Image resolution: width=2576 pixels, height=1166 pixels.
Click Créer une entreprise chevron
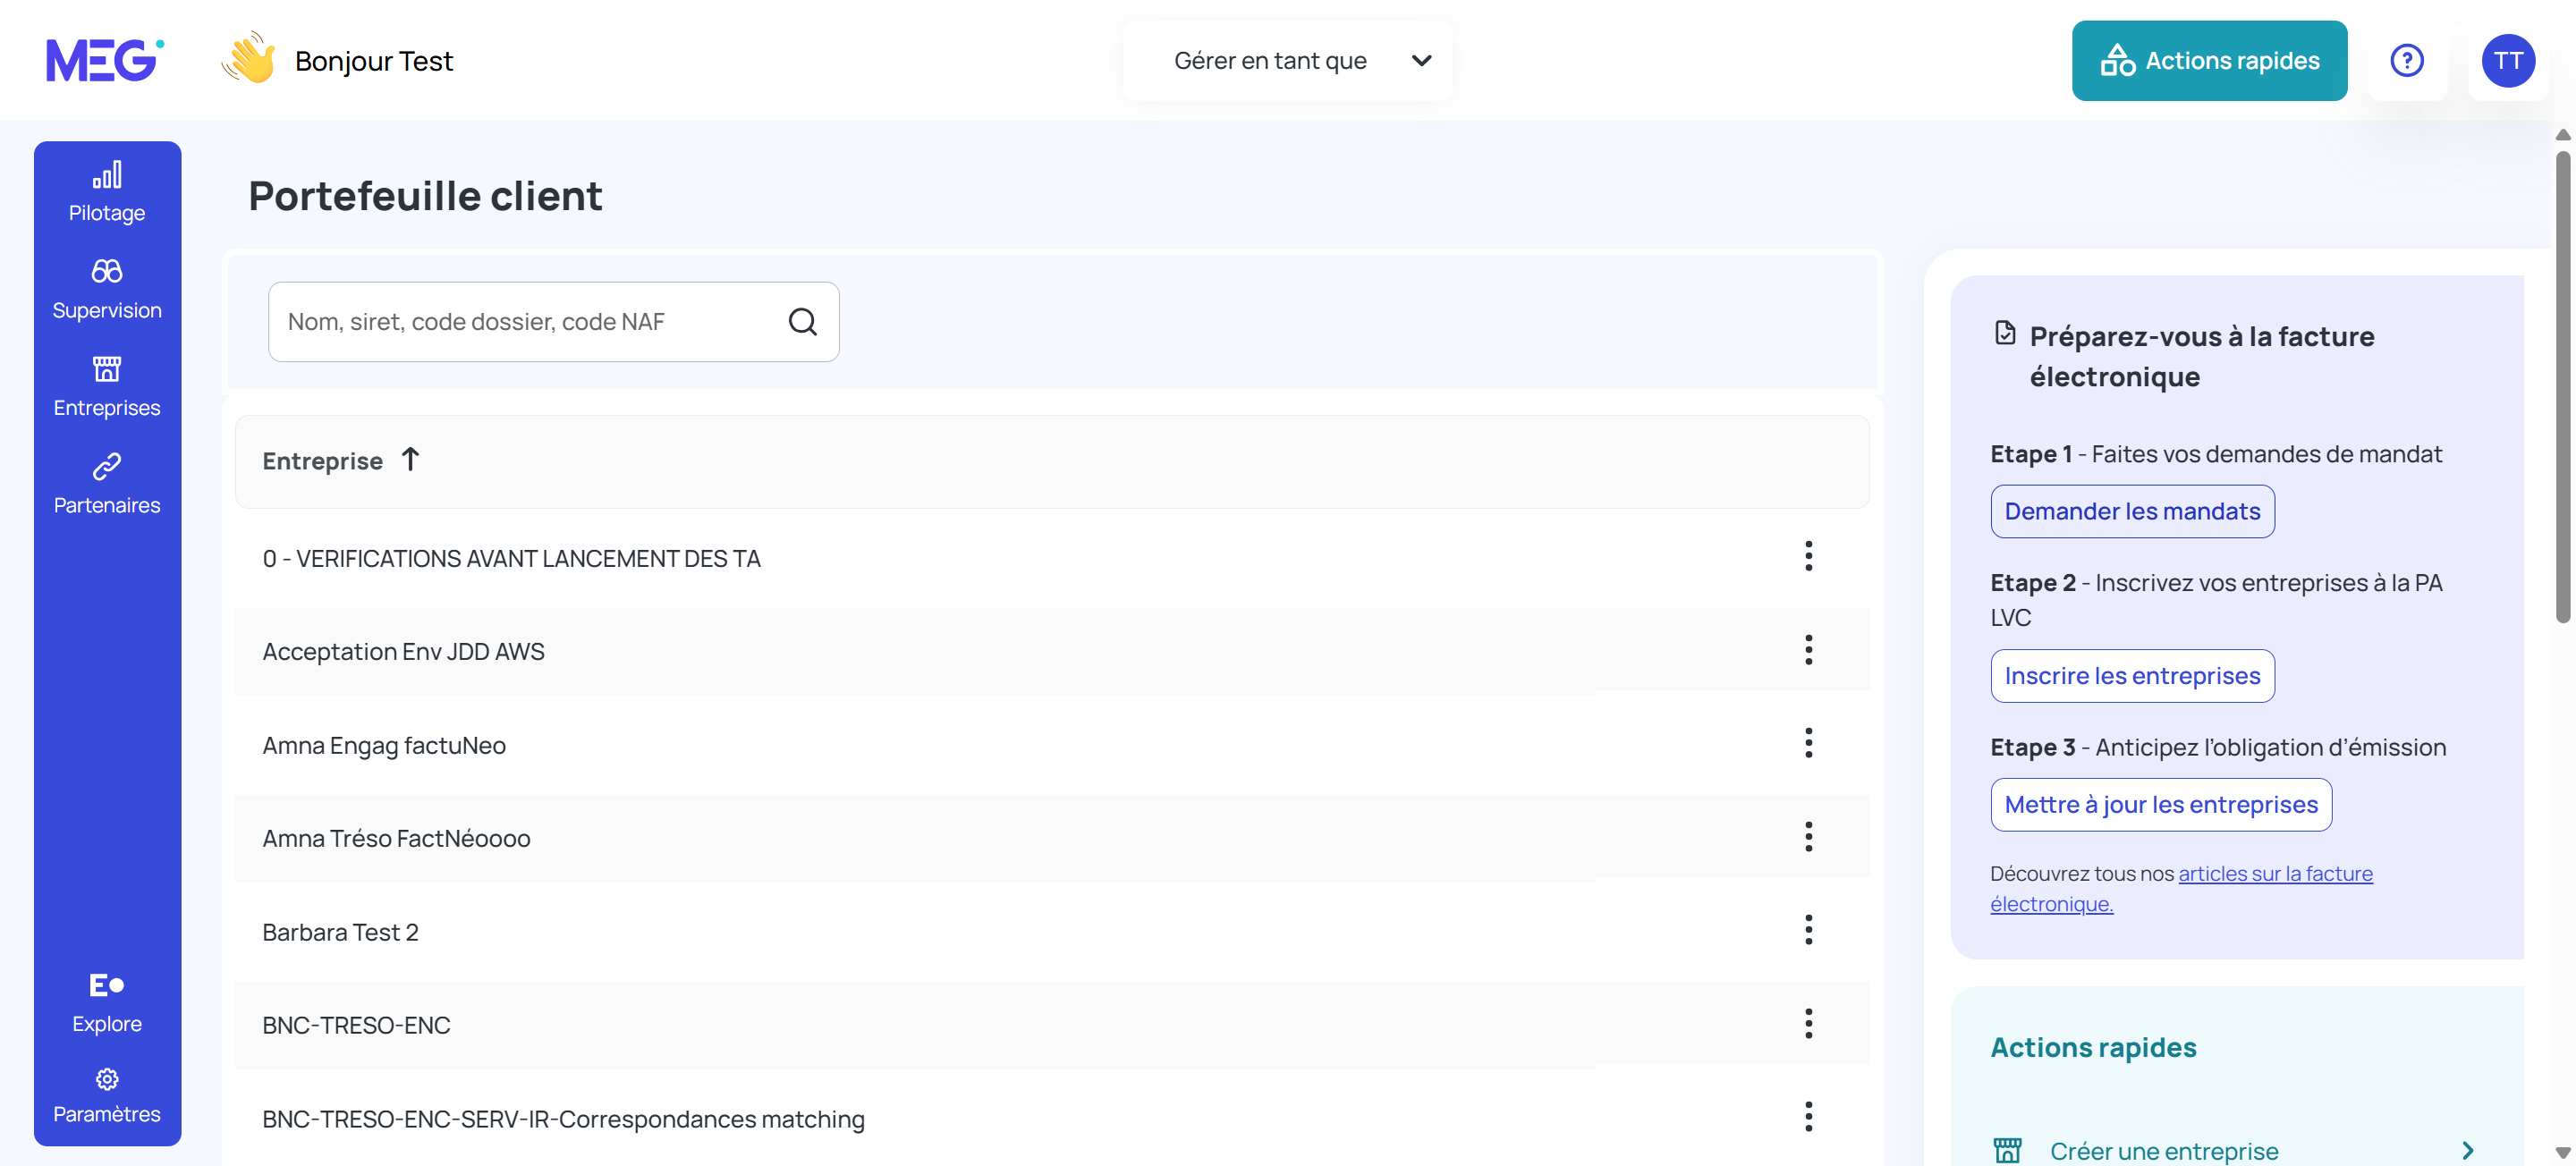click(2467, 1150)
